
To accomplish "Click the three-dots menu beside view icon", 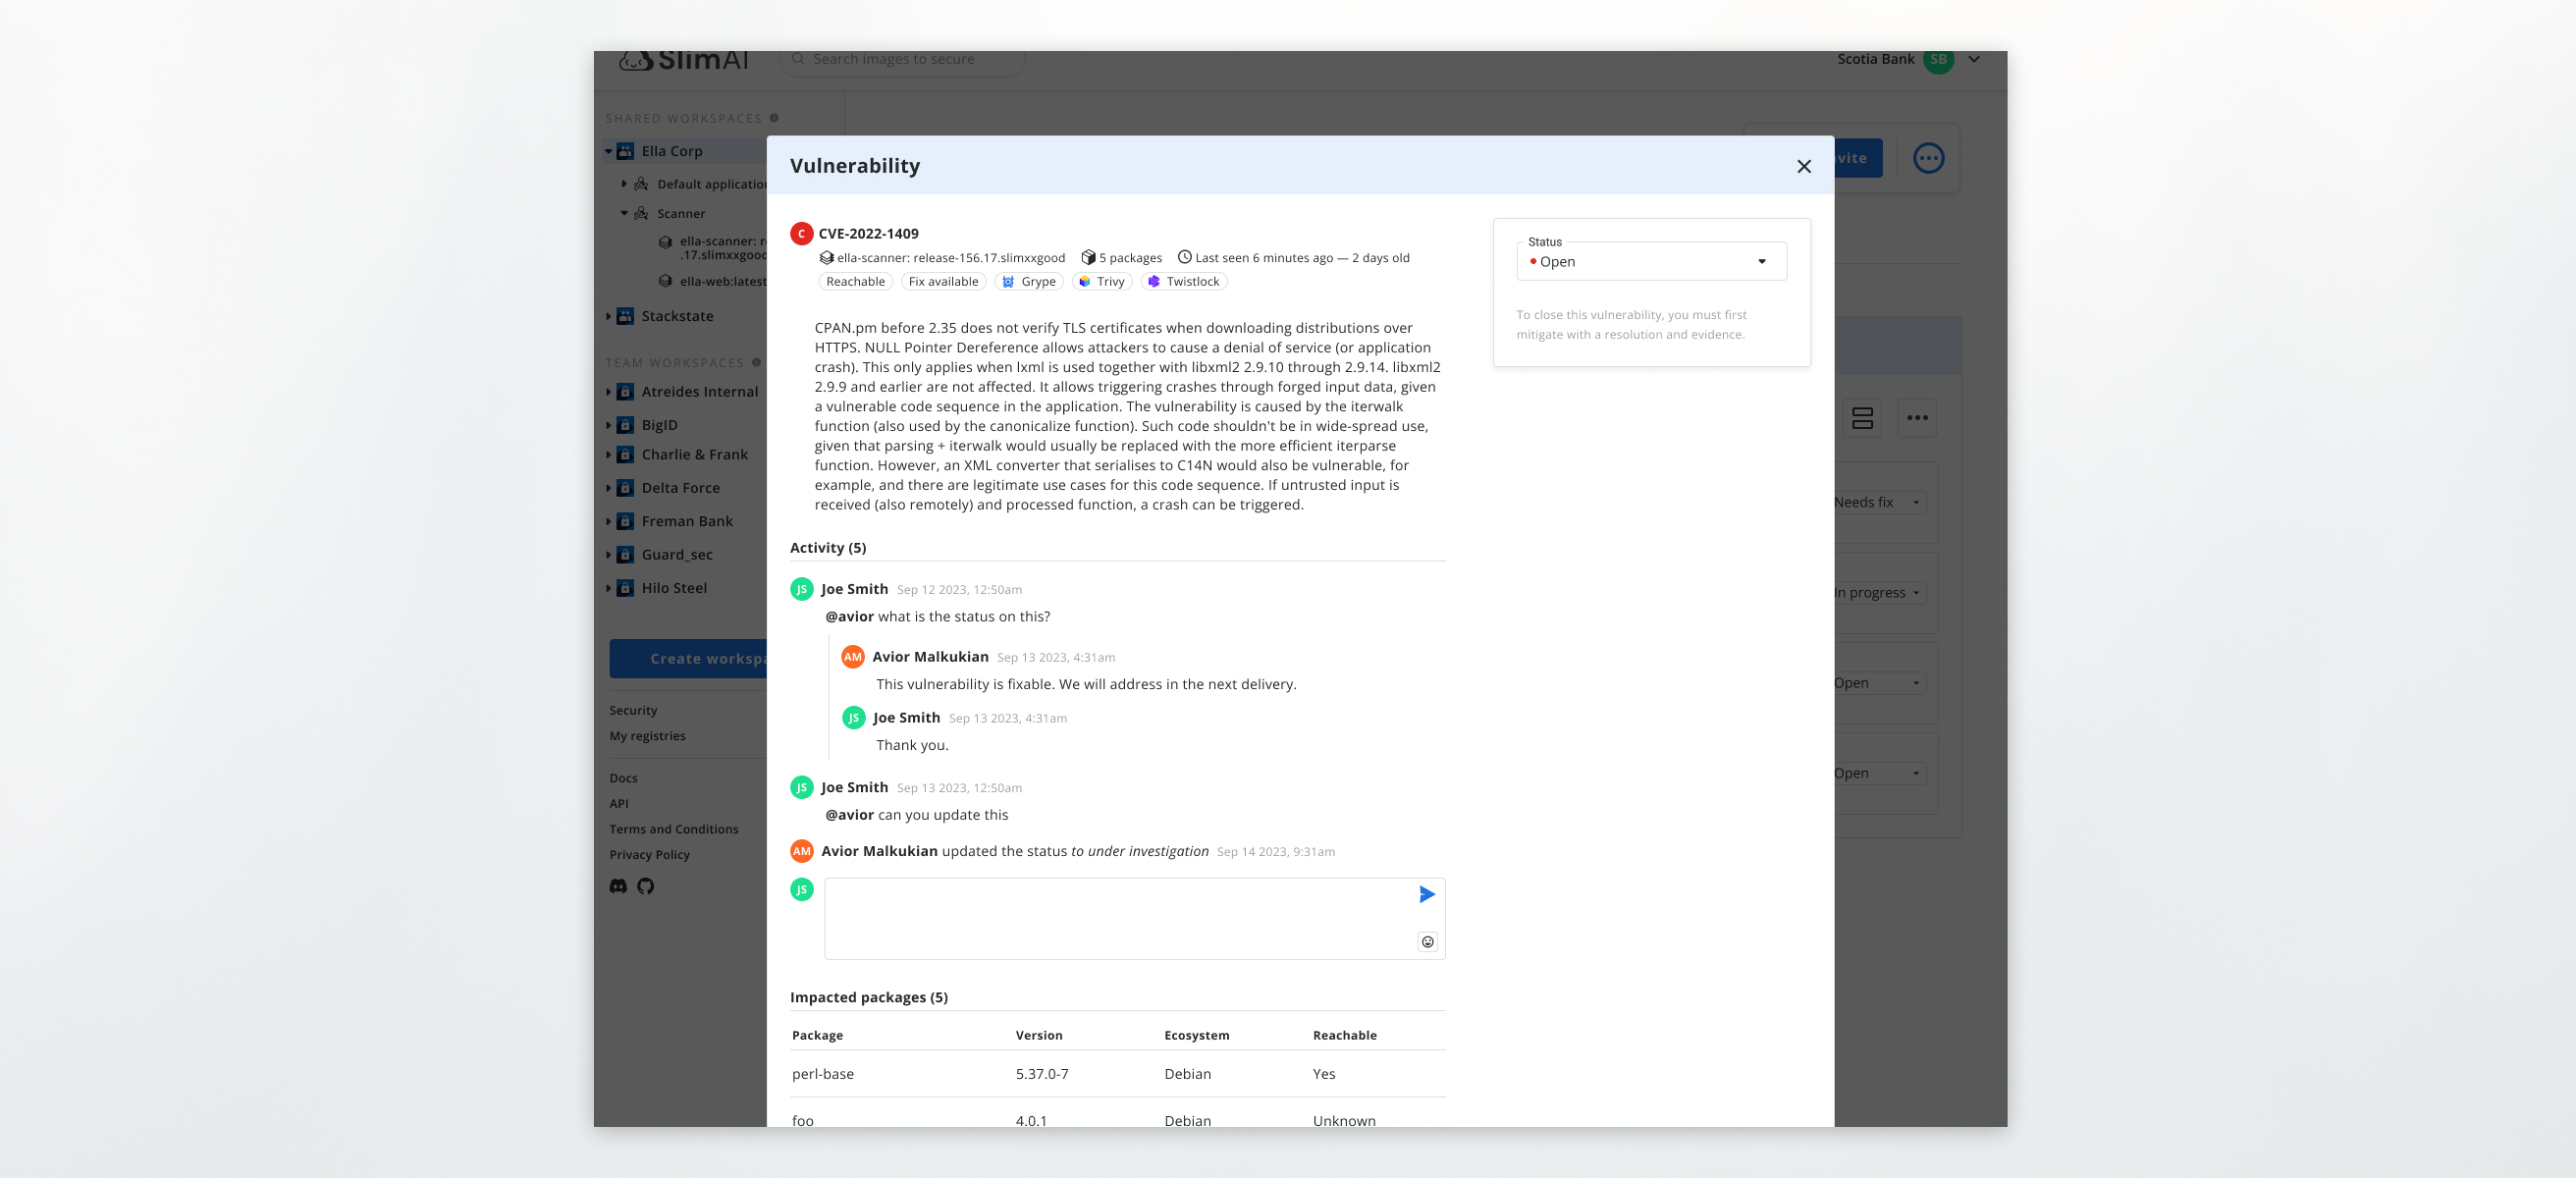I will [1916, 418].
